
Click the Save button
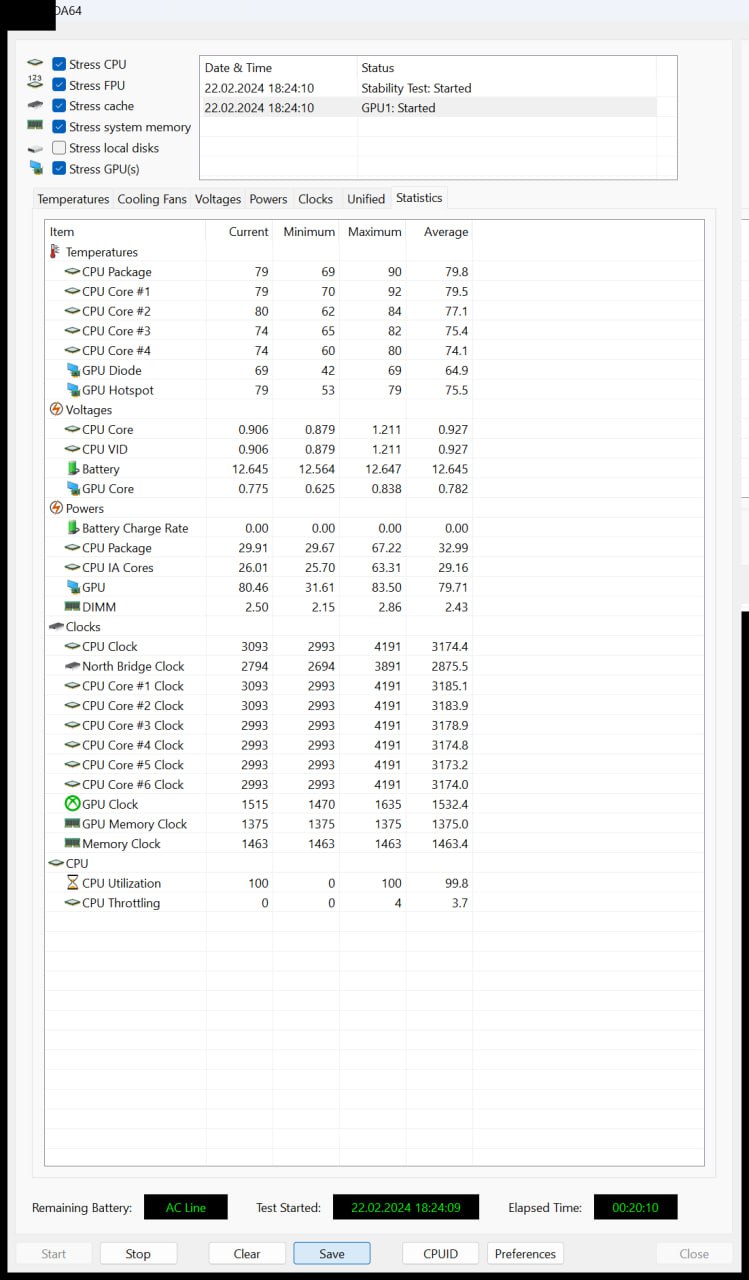point(332,1254)
